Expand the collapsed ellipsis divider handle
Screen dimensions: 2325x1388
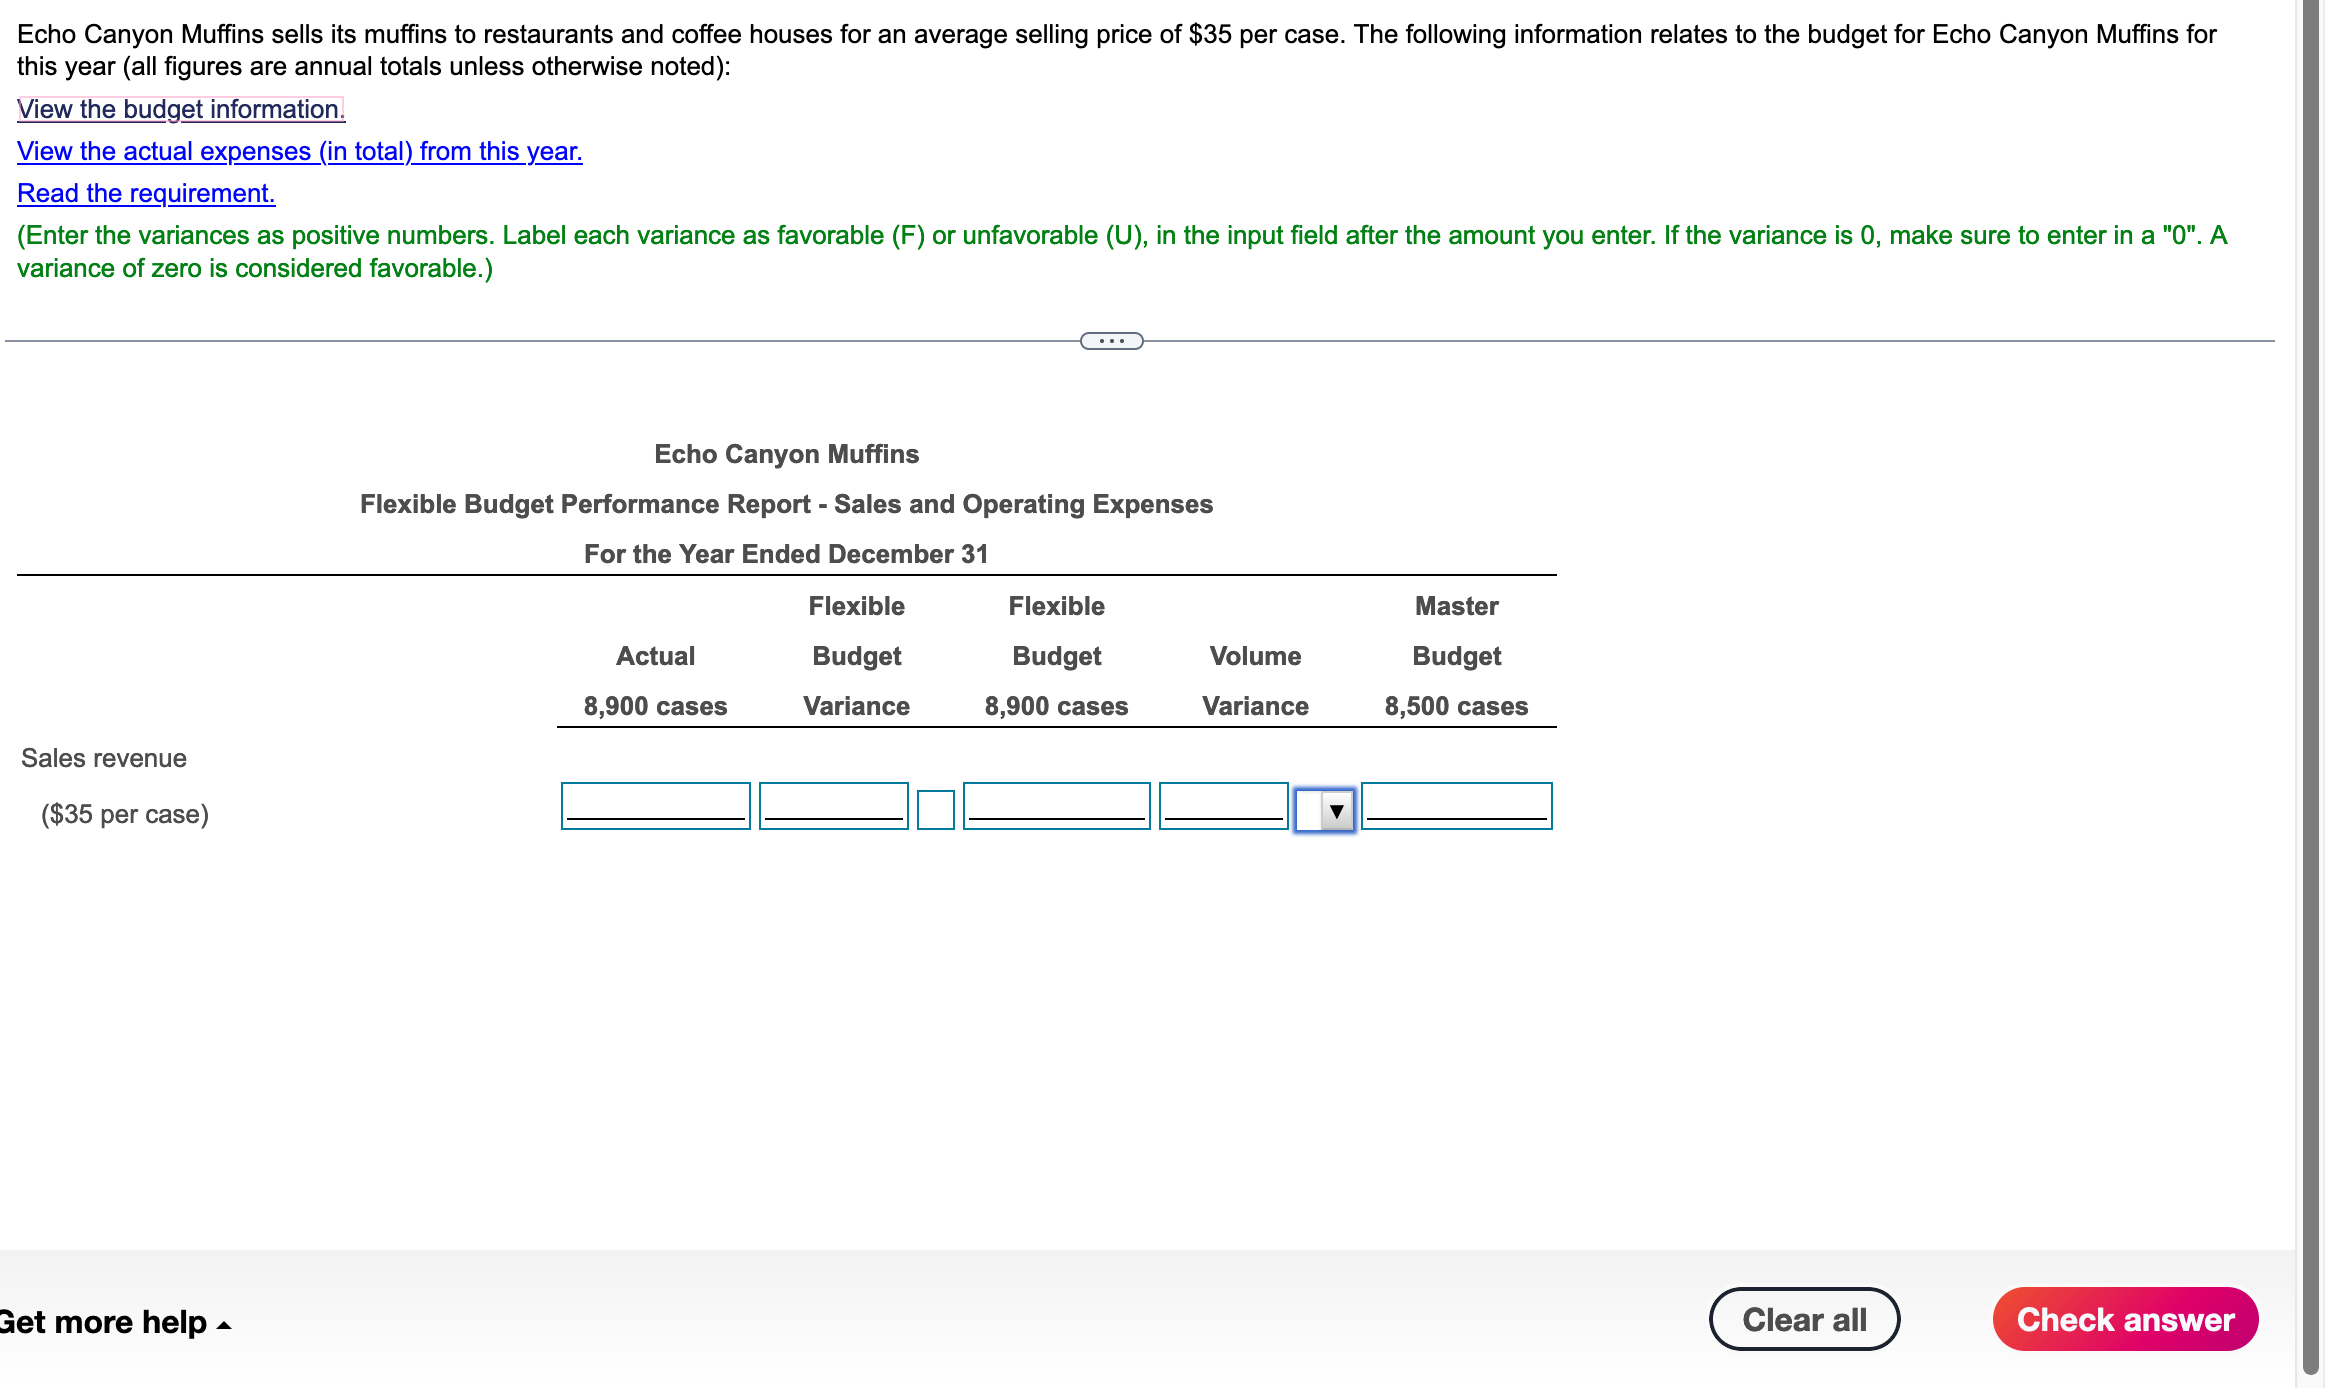pyautogui.click(x=1111, y=341)
